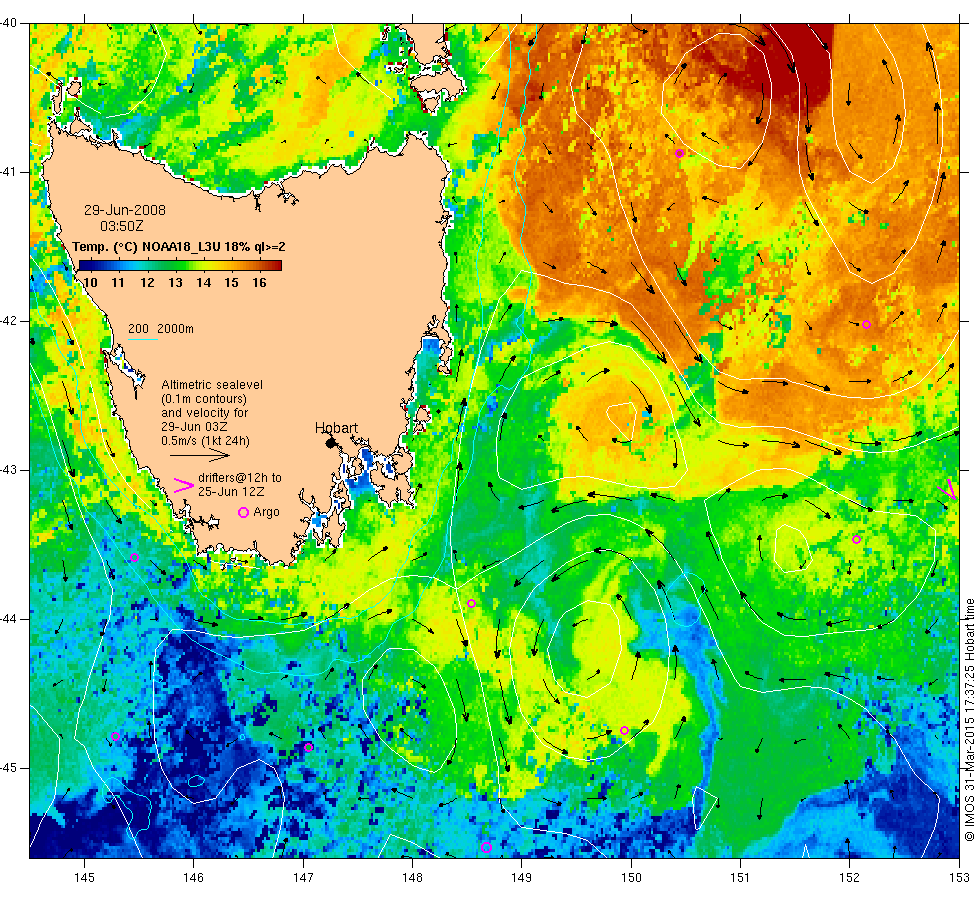The width and height of the screenshot is (980, 900).
Task: Click the '153' longitude axis label
Action: coord(959,877)
